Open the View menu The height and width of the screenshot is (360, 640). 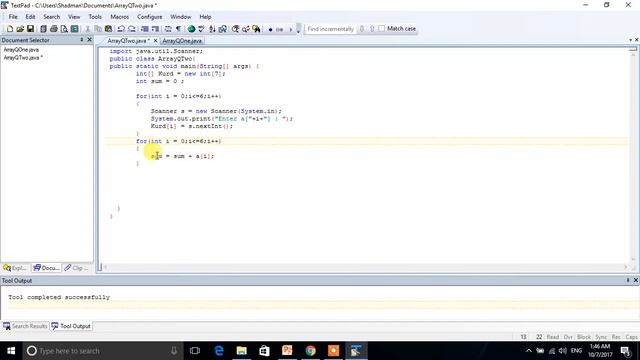click(x=74, y=17)
